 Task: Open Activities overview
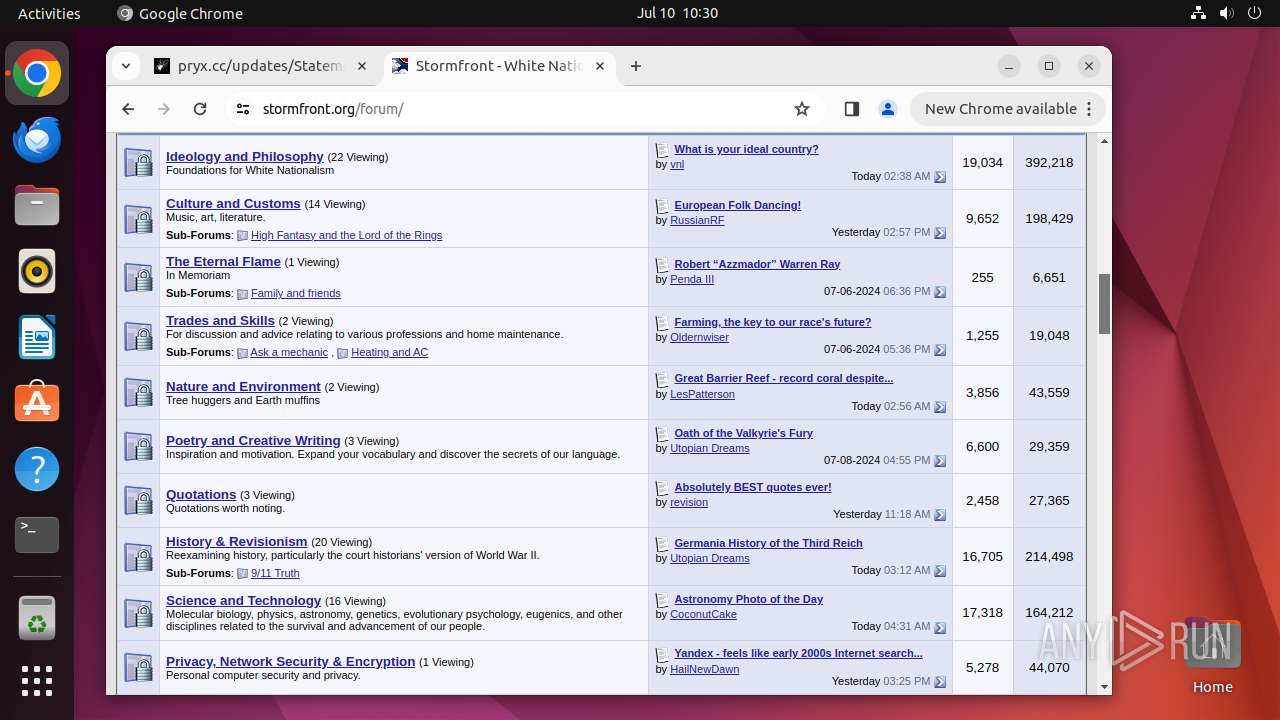click(49, 13)
